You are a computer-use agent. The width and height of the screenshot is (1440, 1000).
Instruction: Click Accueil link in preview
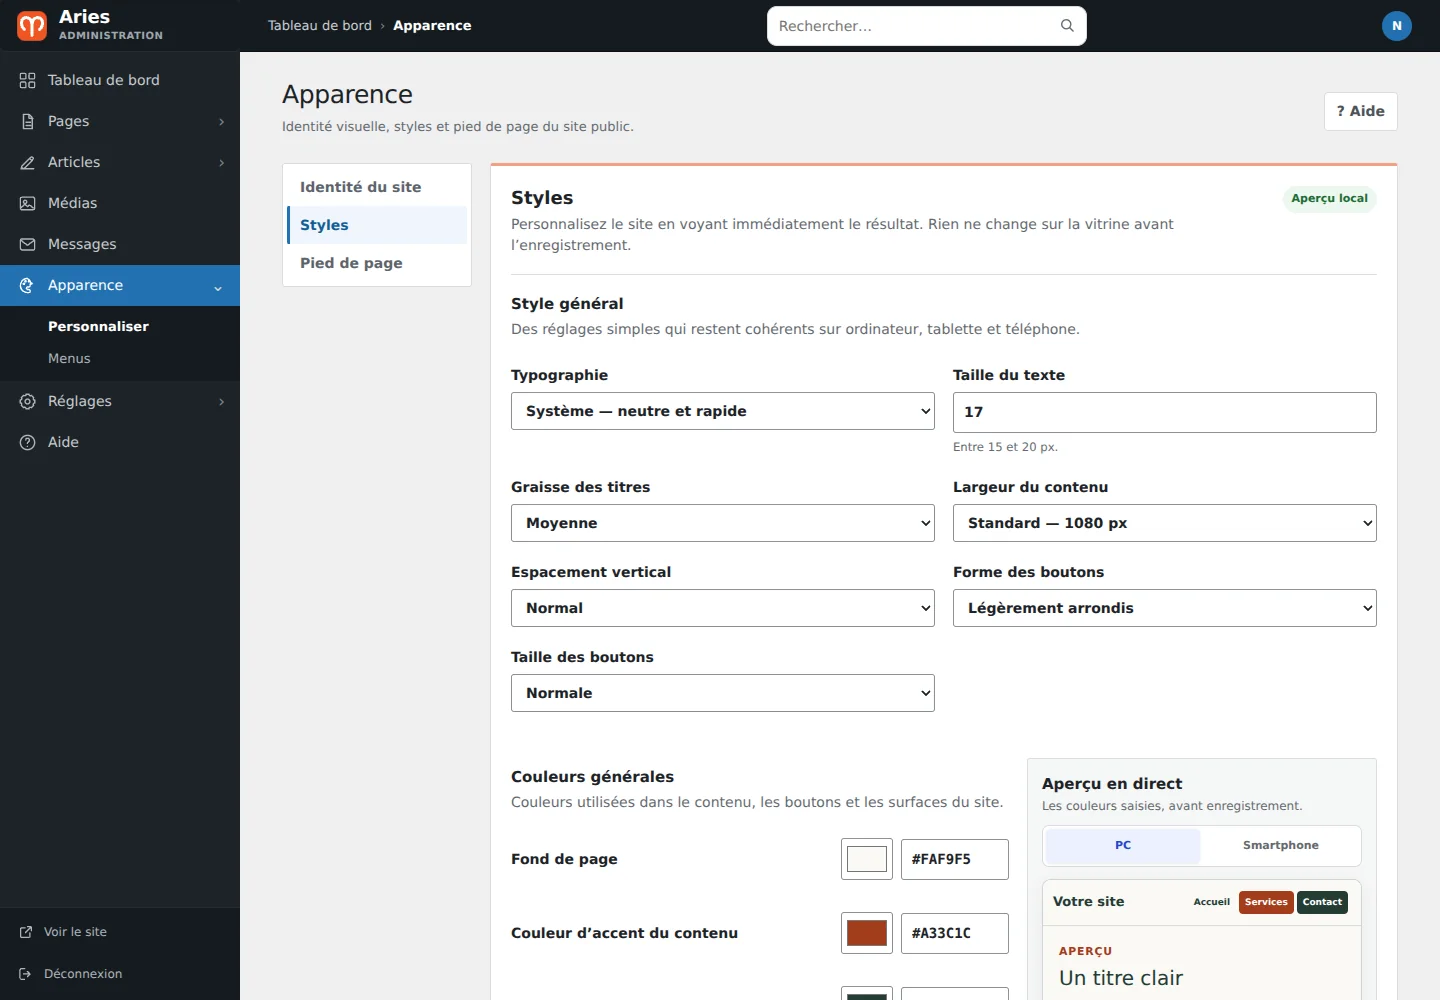click(1211, 902)
